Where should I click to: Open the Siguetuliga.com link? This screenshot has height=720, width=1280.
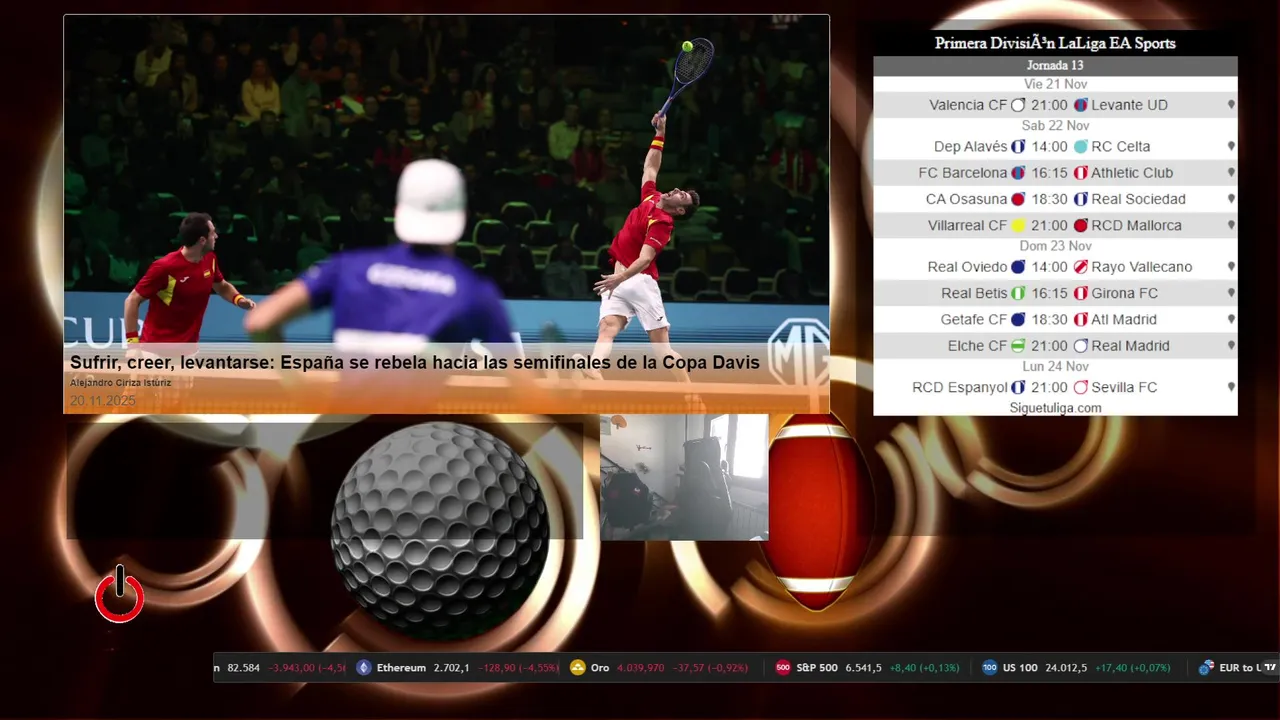click(1055, 408)
